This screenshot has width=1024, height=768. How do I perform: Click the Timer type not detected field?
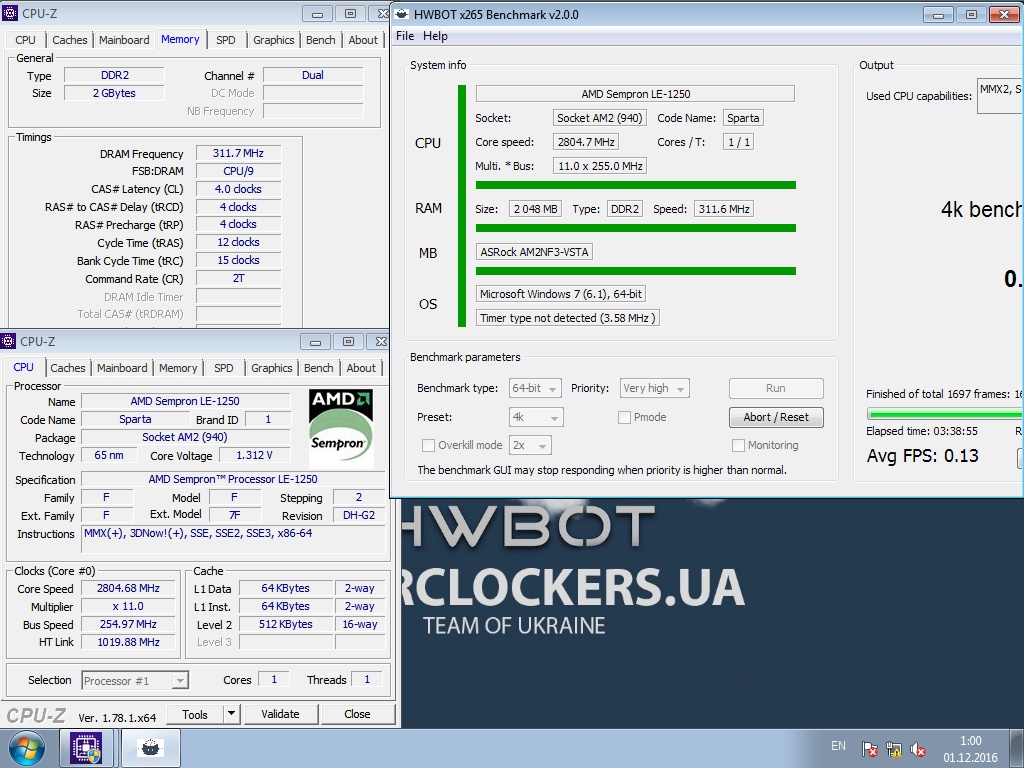[x=568, y=318]
